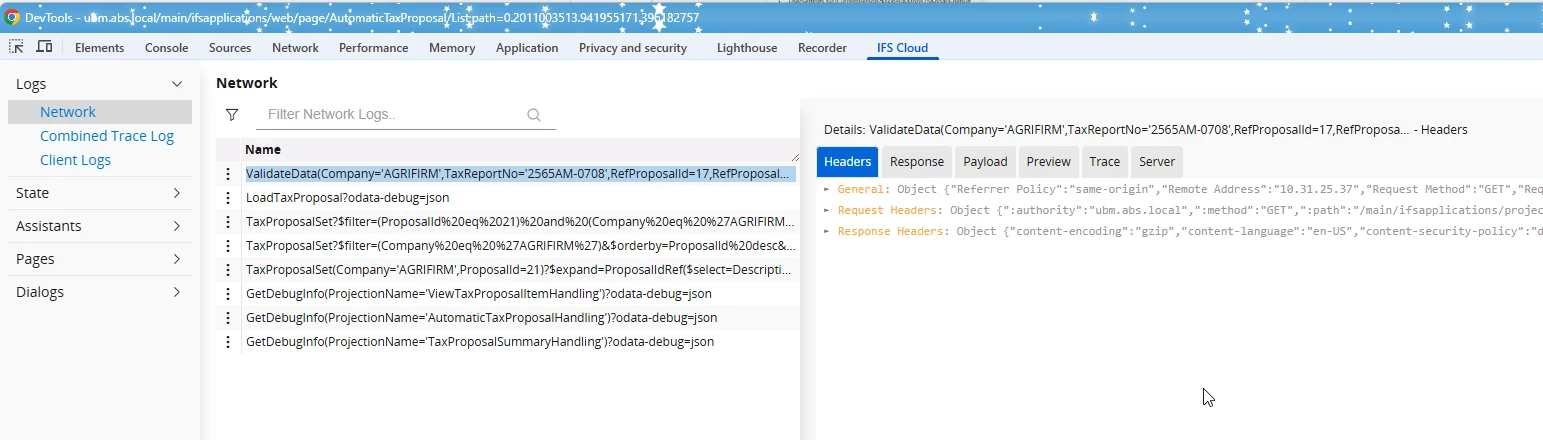This screenshot has width=1543, height=440.
Task: Select the Payload details tab
Action: (985, 161)
